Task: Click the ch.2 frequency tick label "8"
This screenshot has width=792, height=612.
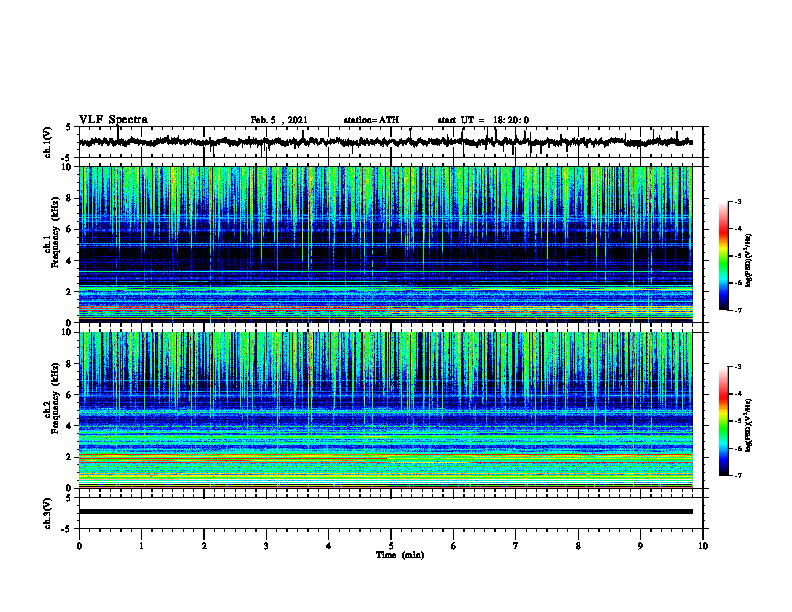Action: [x=69, y=364]
